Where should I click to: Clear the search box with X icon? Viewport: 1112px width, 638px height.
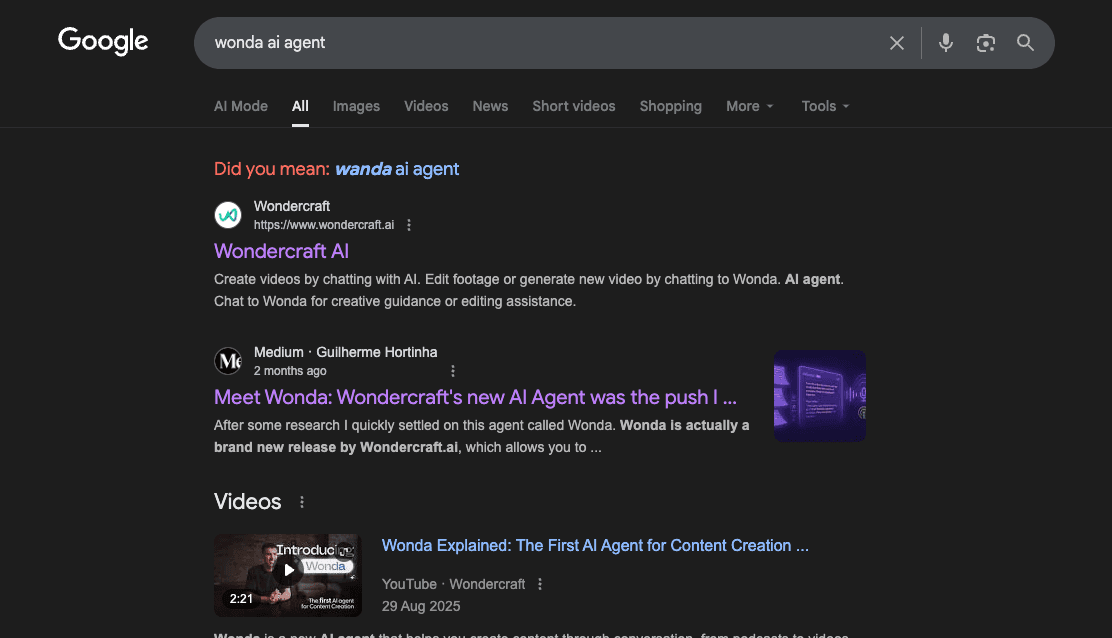tap(896, 43)
